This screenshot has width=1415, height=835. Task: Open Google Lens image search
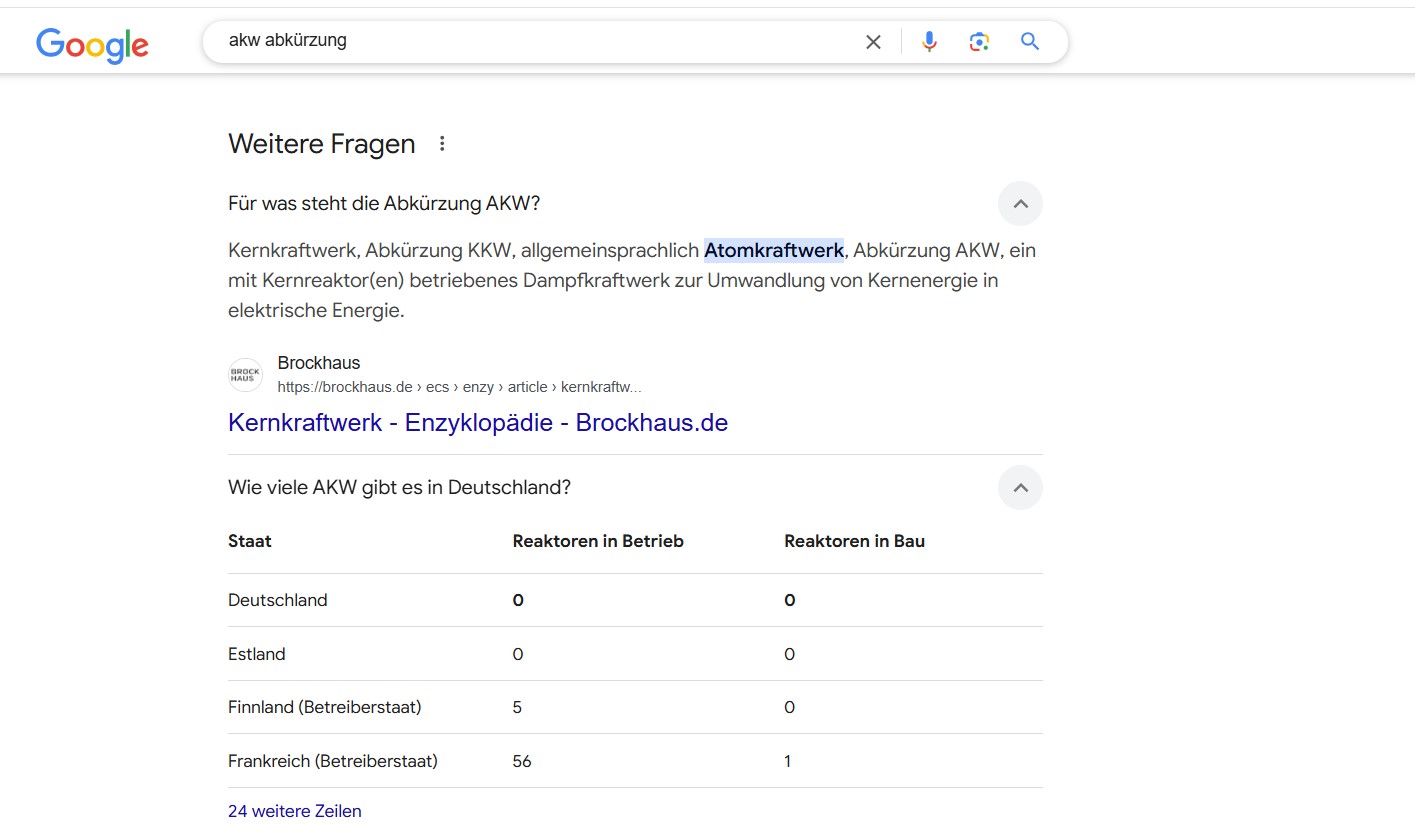979,42
